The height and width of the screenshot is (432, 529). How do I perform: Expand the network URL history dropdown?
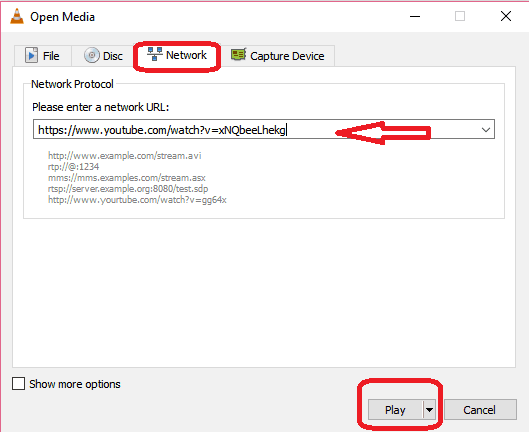[x=486, y=130]
